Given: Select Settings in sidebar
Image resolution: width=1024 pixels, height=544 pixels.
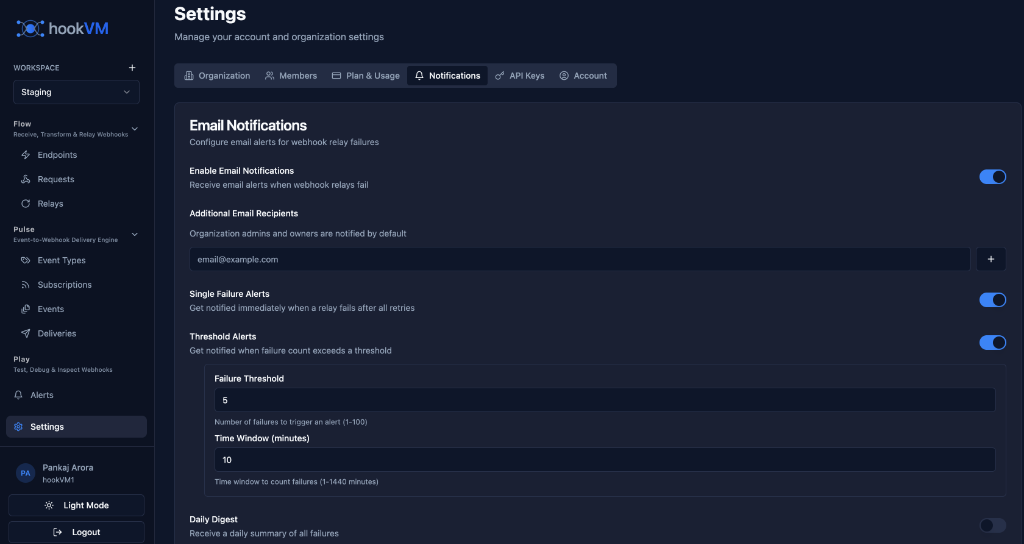Looking at the screenshot, I should click(x=76, y=426).
